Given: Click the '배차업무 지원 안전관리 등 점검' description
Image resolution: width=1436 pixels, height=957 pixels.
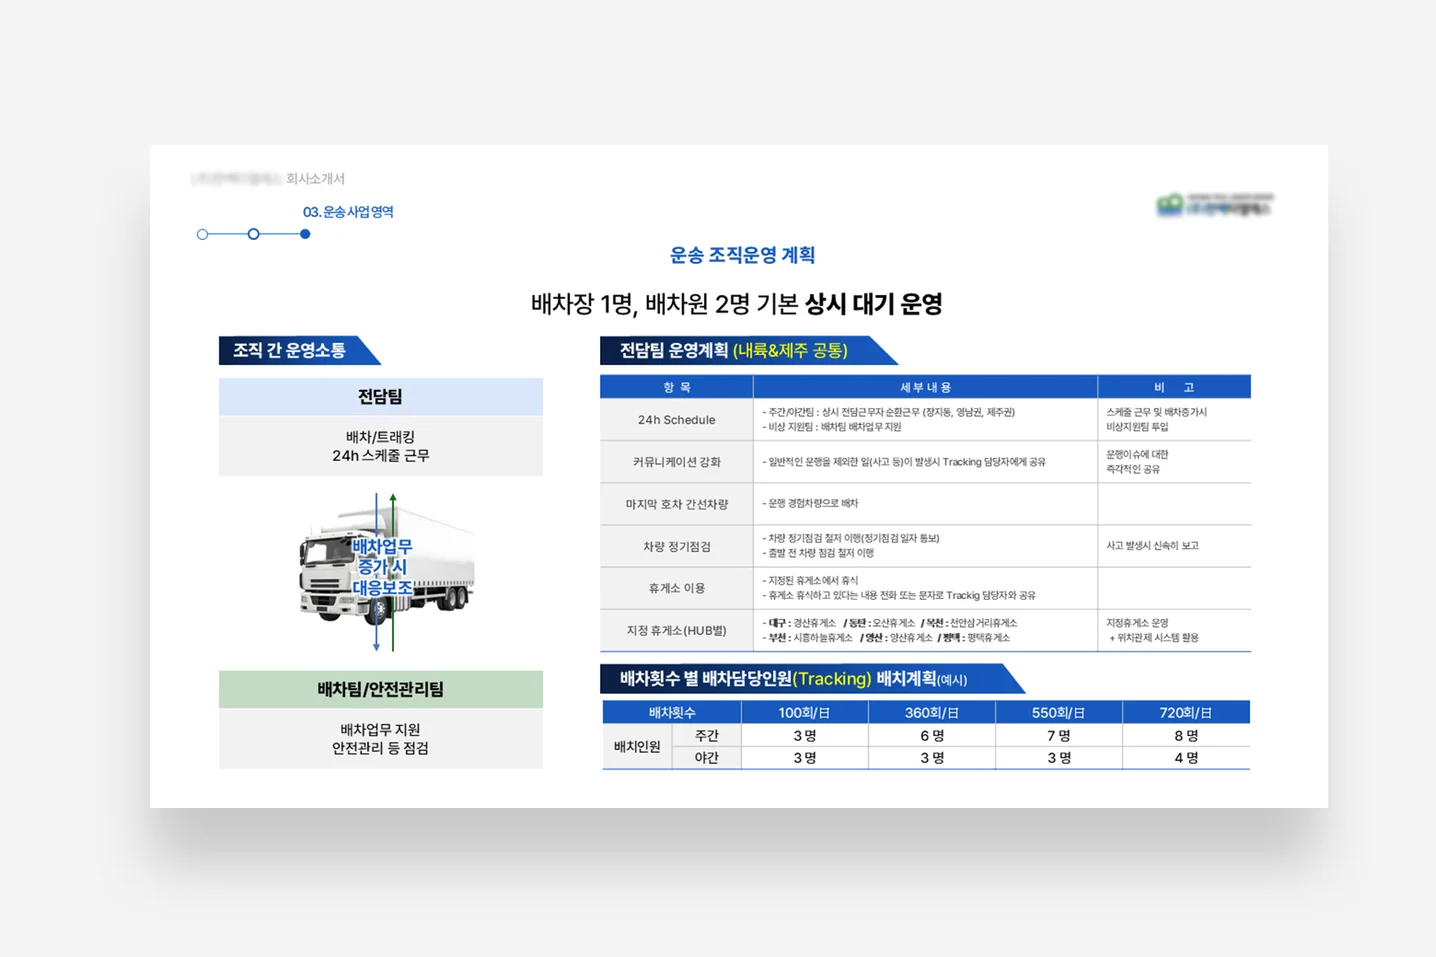Looking at the screenshot, I should pyautogui.click(x=381, y=739).
